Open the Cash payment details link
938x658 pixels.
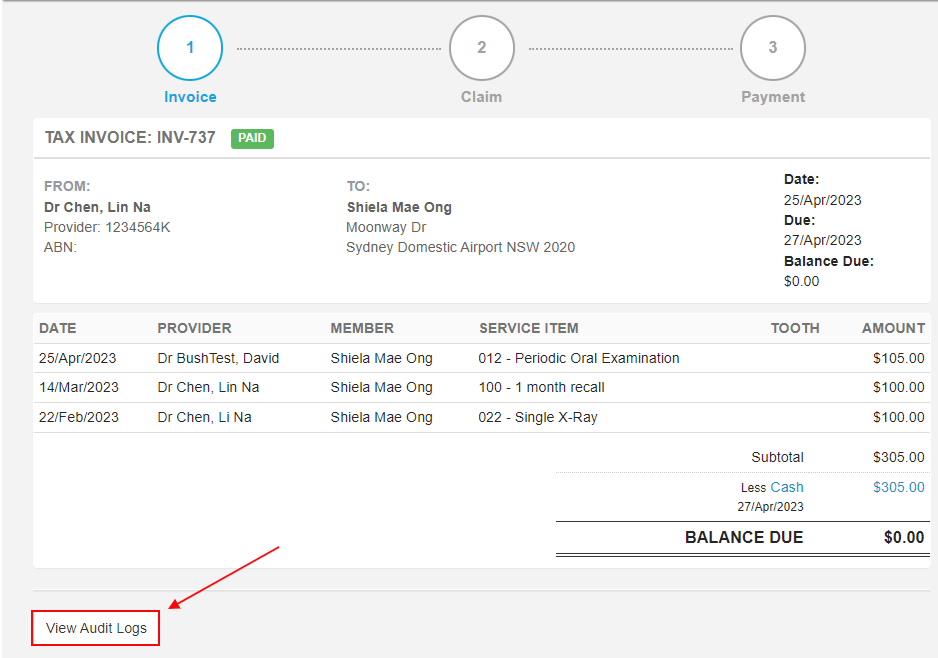click(787, 487)
